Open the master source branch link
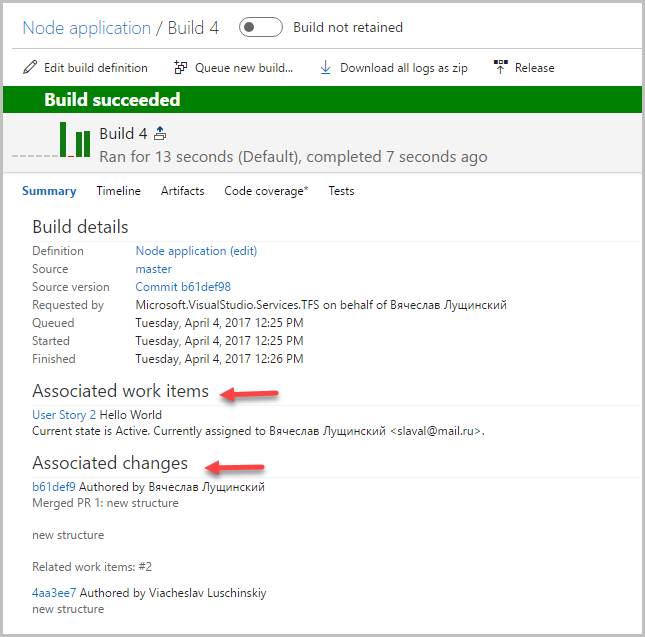The image size is (645, 637). (153, 269)
